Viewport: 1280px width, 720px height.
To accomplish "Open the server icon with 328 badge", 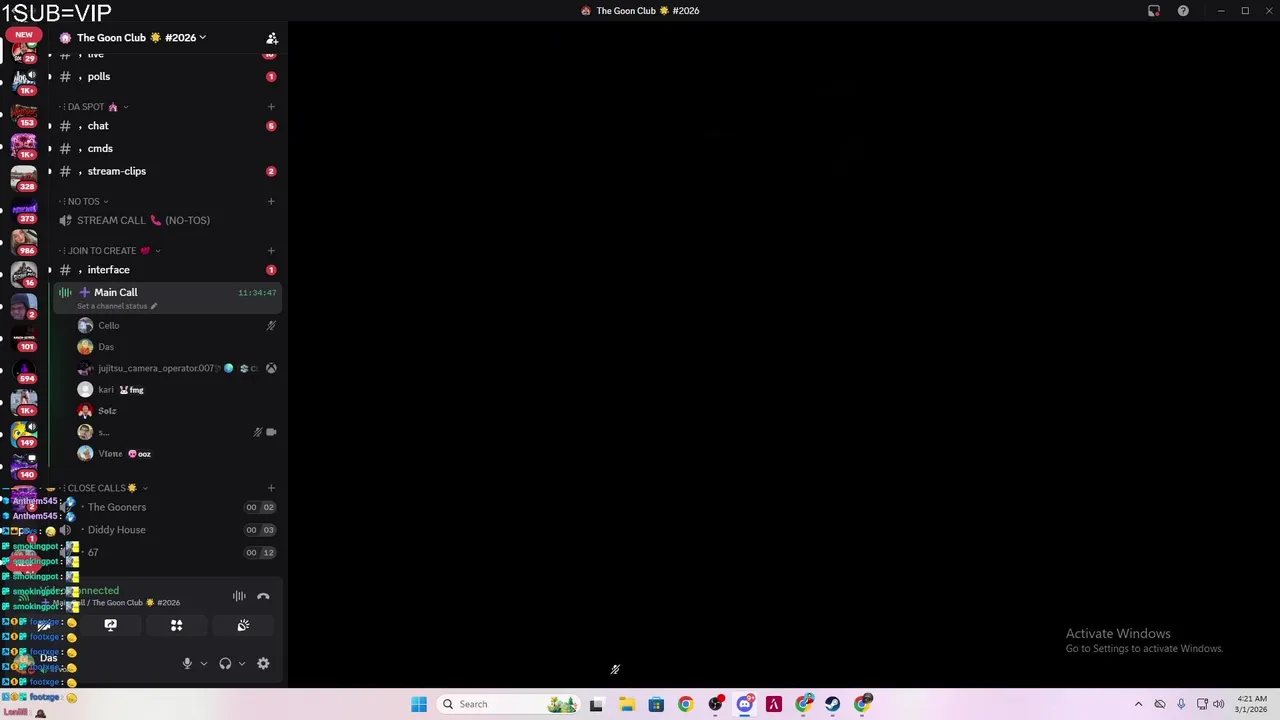I will pyautogui.click(x=24, y=176).
